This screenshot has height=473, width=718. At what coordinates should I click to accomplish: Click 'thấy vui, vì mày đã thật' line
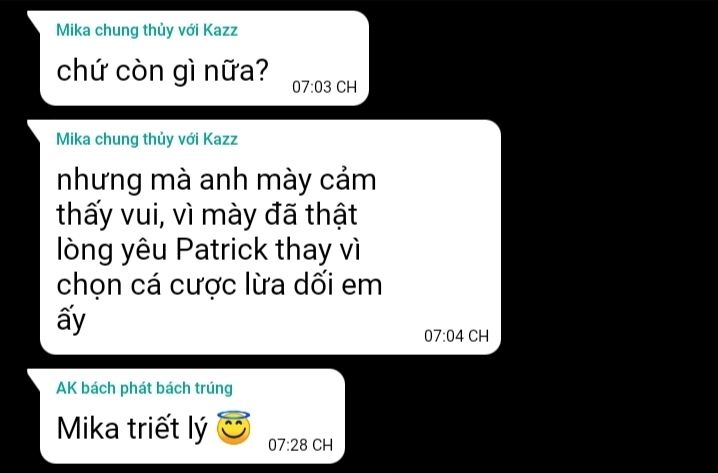click(207, 215)
